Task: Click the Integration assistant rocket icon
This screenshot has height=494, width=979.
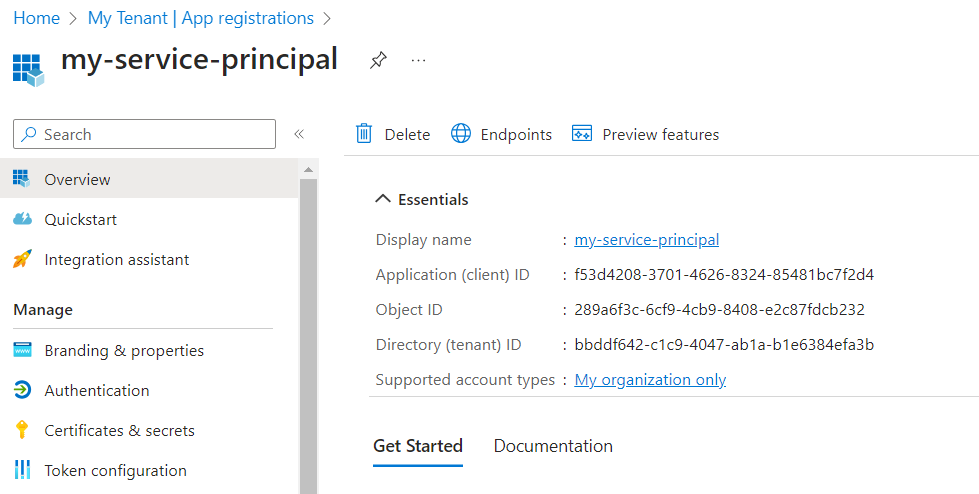Action: (22, 259)
